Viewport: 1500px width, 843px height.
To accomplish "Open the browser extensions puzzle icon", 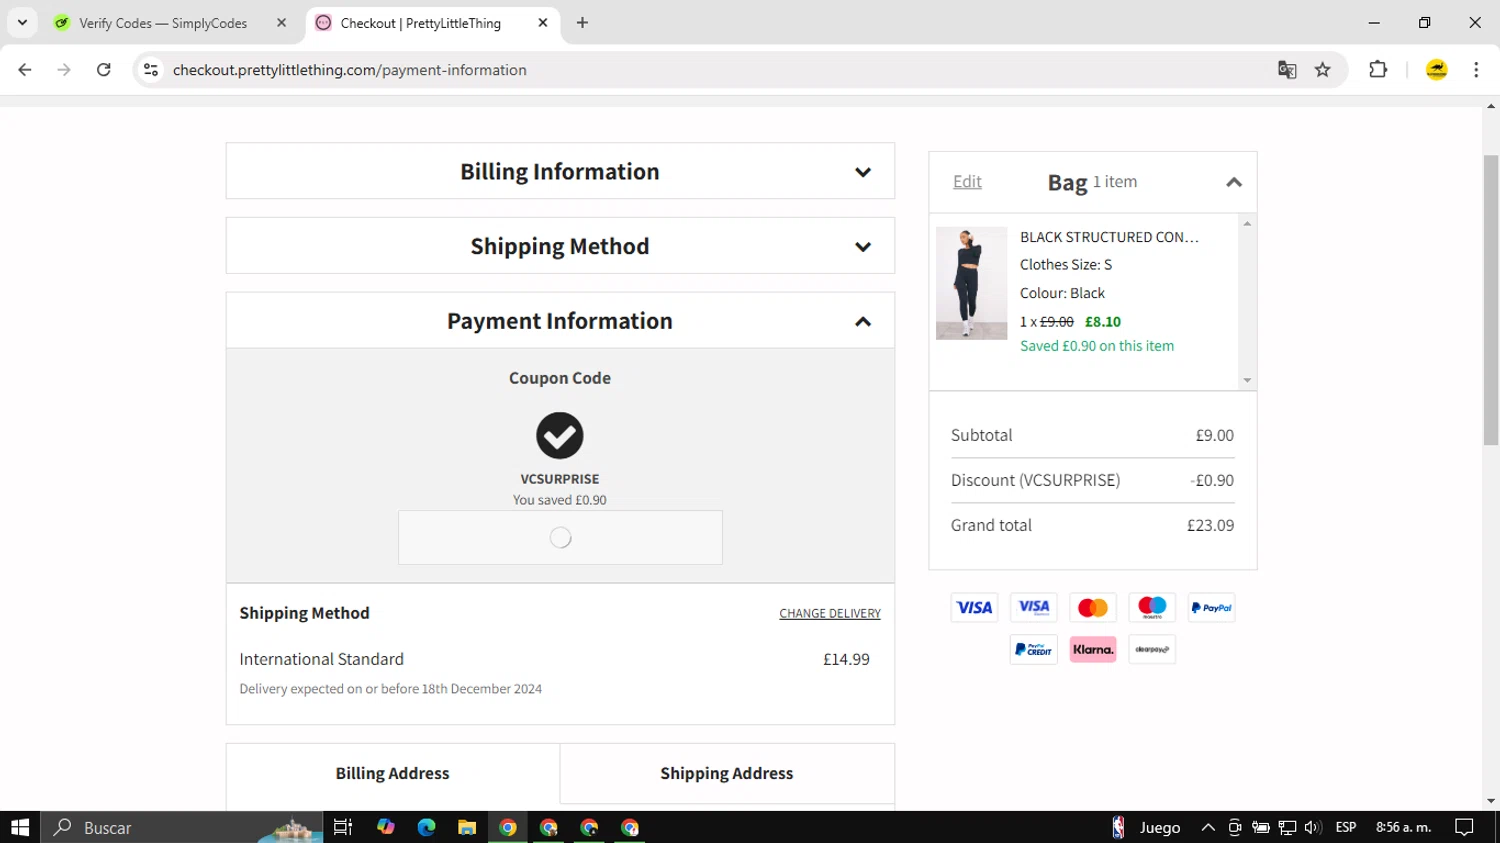I will [x=1378, y=69].
